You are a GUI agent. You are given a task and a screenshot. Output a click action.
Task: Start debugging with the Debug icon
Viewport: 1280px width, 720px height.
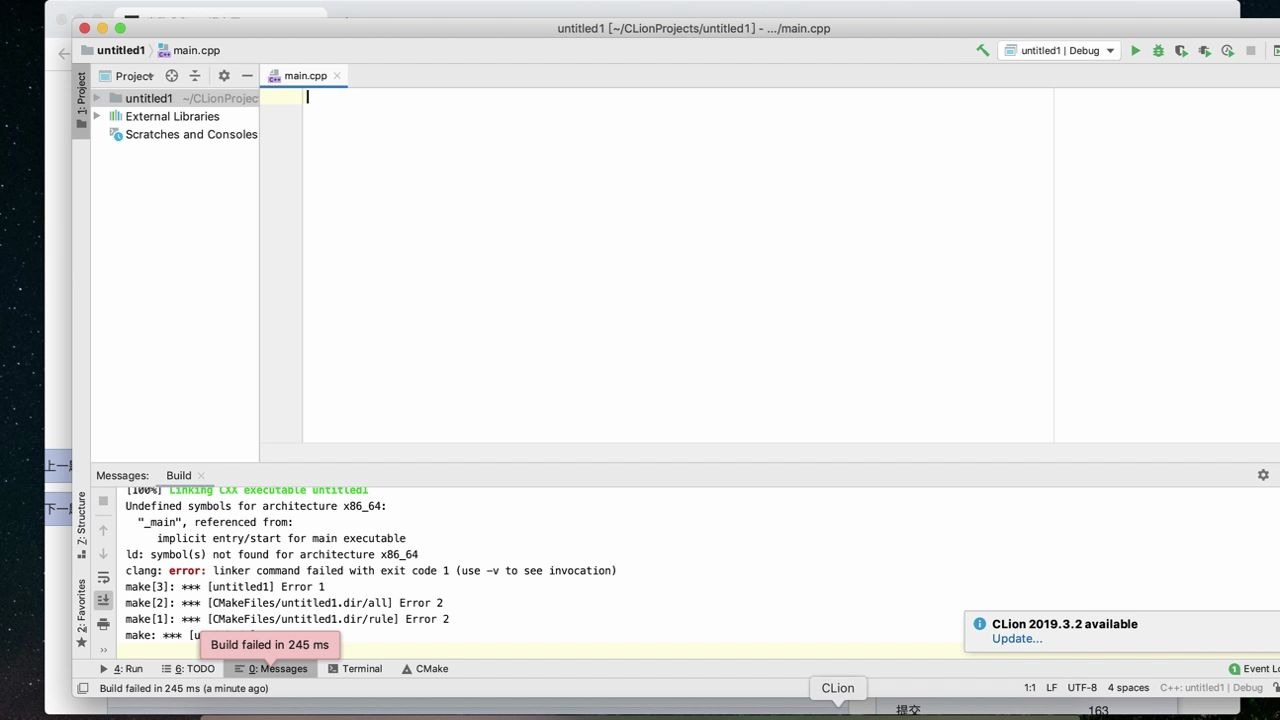pos(1158,50)
